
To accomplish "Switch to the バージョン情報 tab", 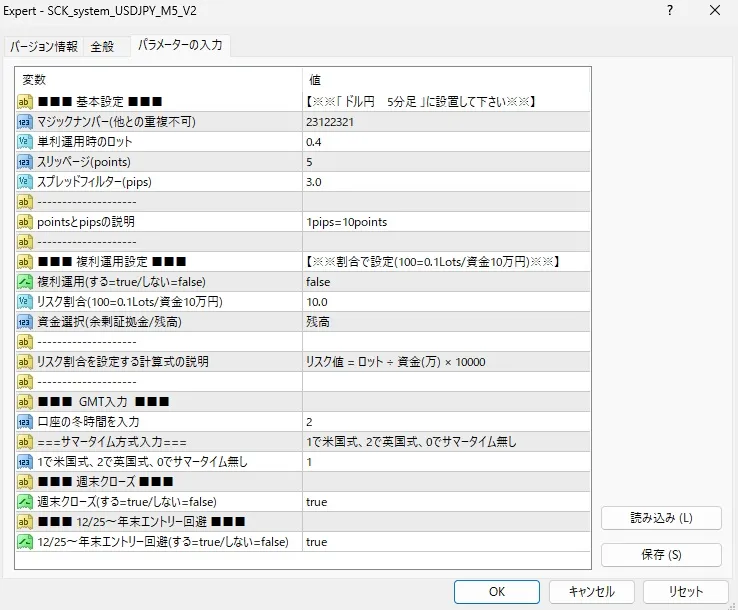I will (x=44, y=47).
